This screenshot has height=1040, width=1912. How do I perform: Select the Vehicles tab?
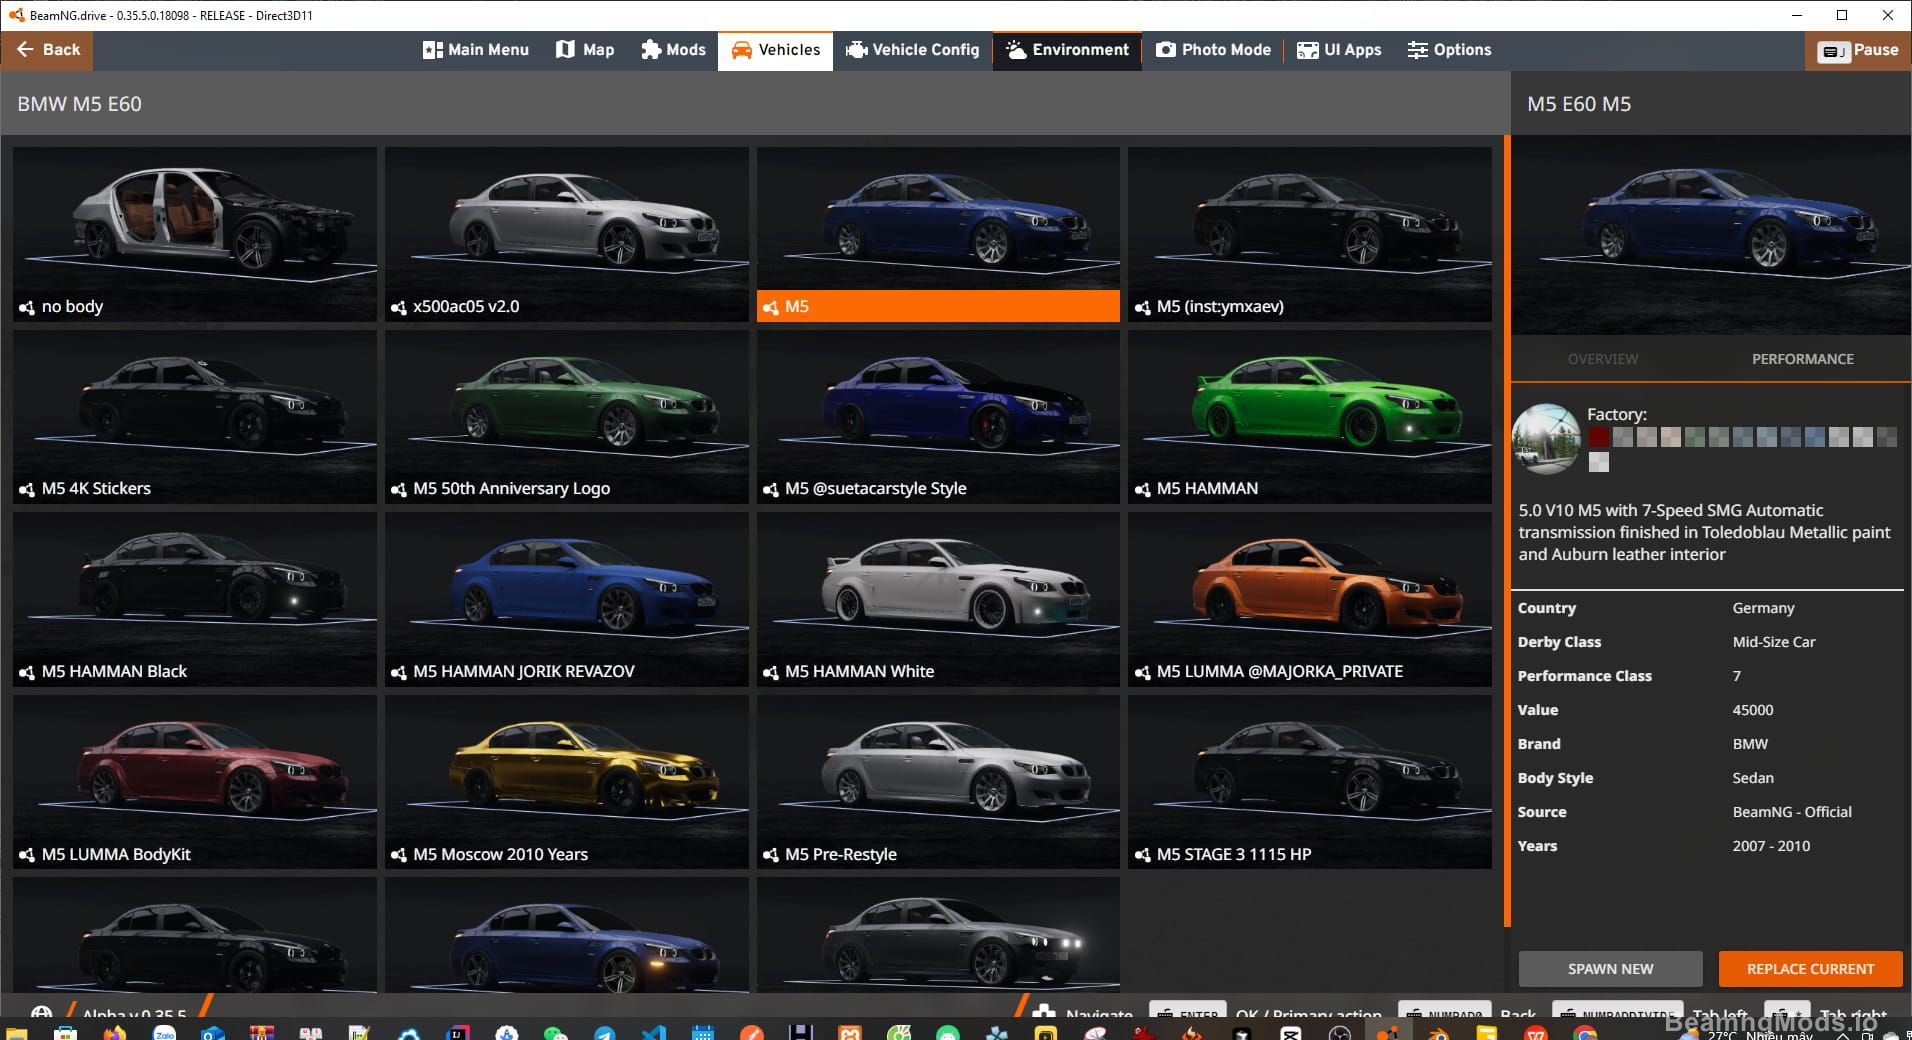tap(775, 50)
